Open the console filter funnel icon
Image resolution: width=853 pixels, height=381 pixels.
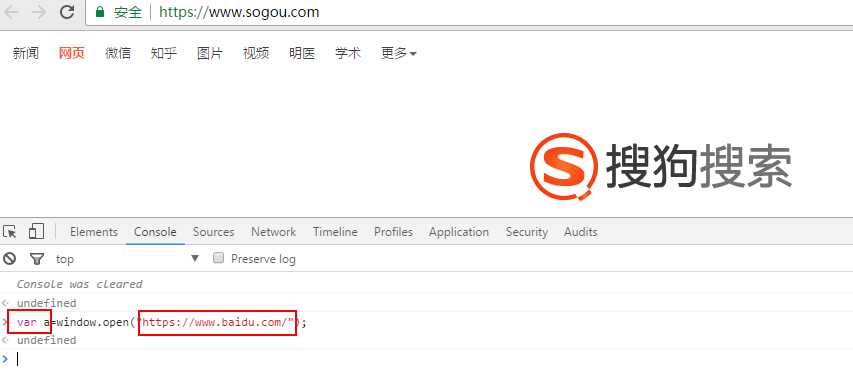(x=36, y=259)
